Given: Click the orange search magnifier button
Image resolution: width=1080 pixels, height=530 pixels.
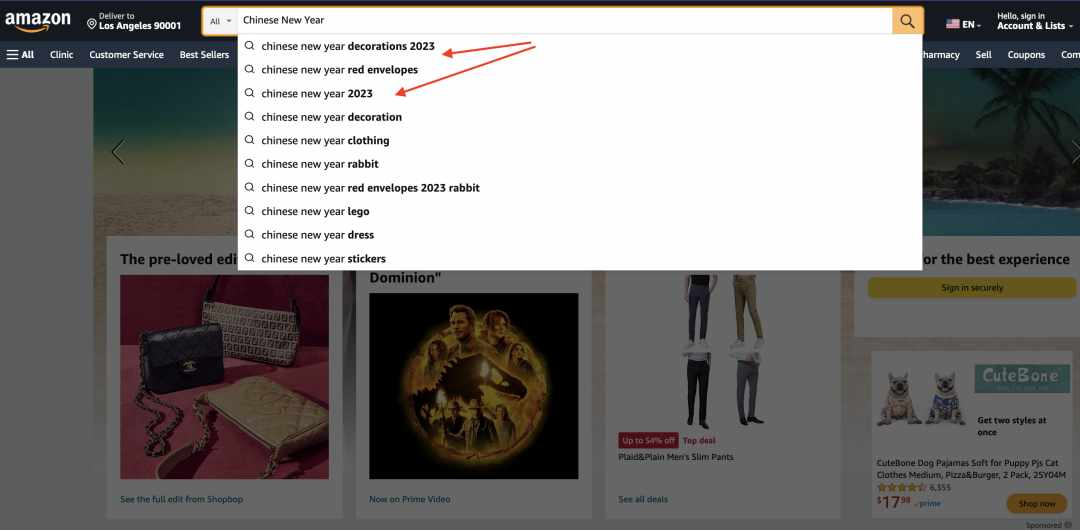Looking at the screenshot, I should (907, 21).
